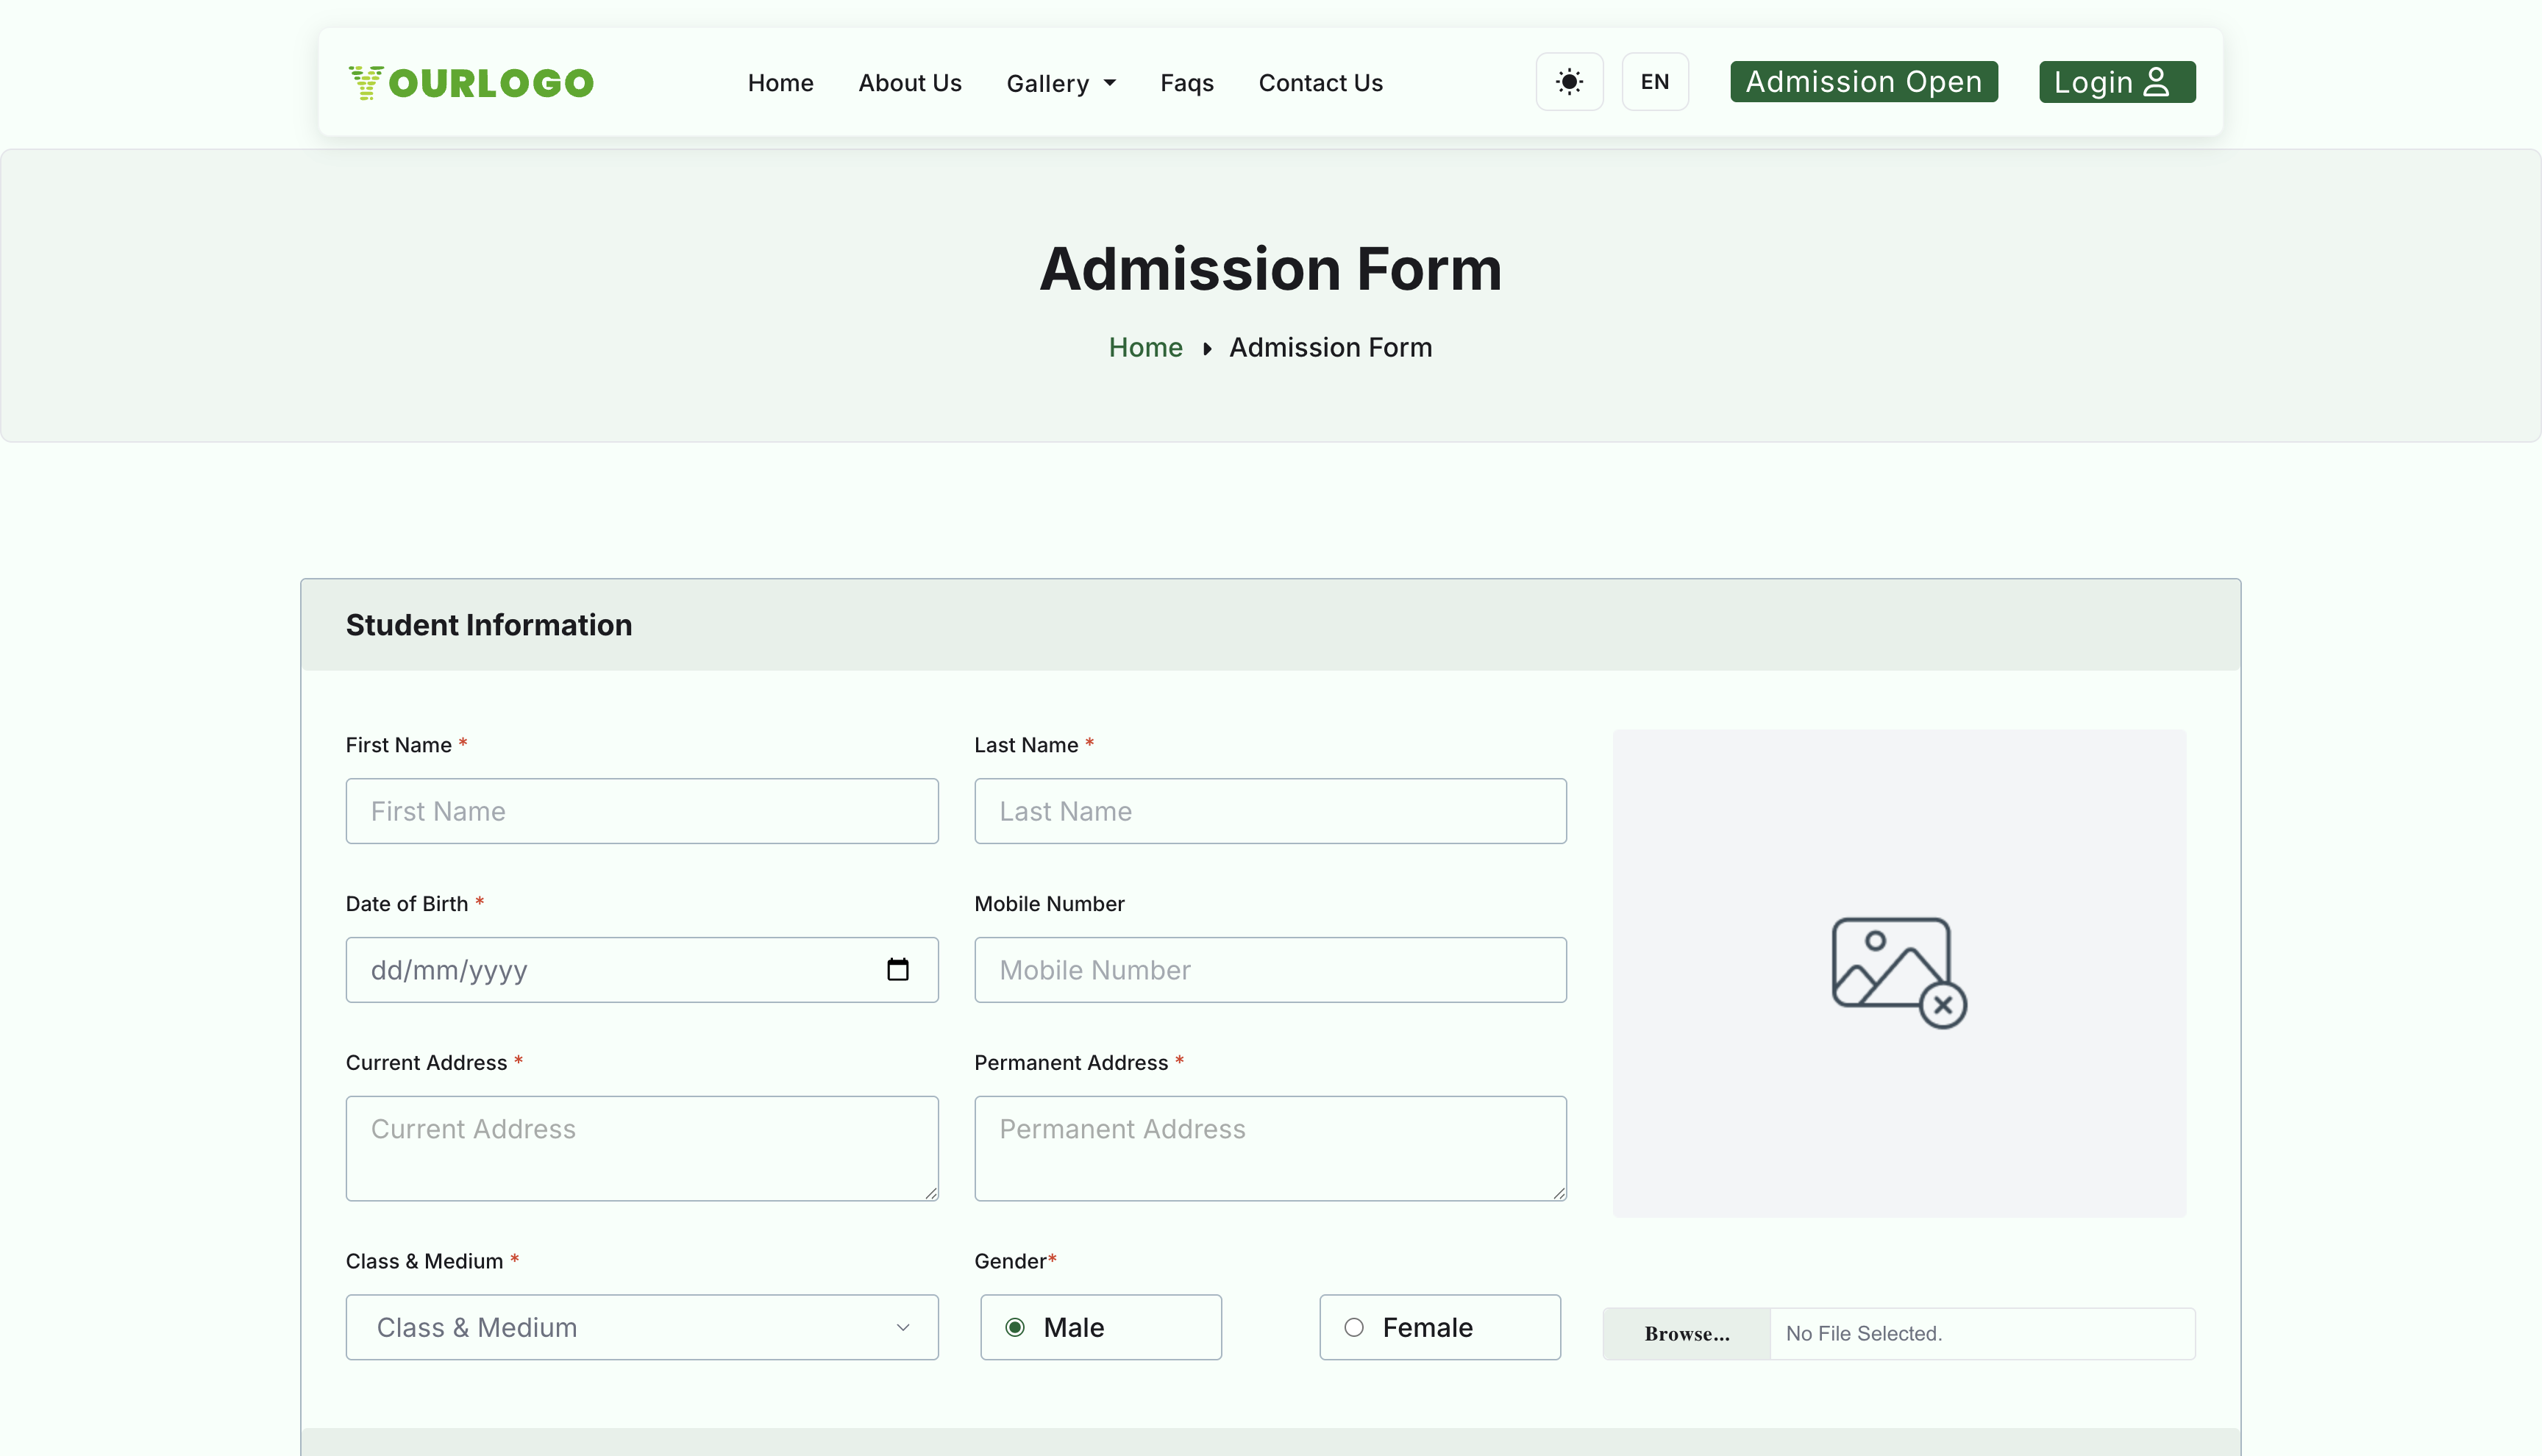Select the Male gender radio button
The width and height of the screenshot is (2542, 1456).
tap(1016, 1326)
